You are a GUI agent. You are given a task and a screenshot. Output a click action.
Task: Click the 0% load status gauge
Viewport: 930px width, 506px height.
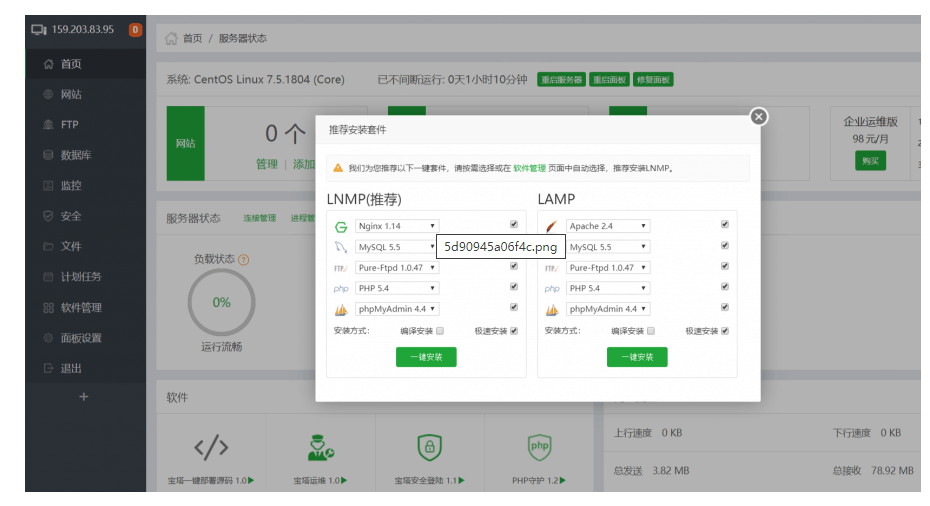pyautogui.click(x=221, y=302)
